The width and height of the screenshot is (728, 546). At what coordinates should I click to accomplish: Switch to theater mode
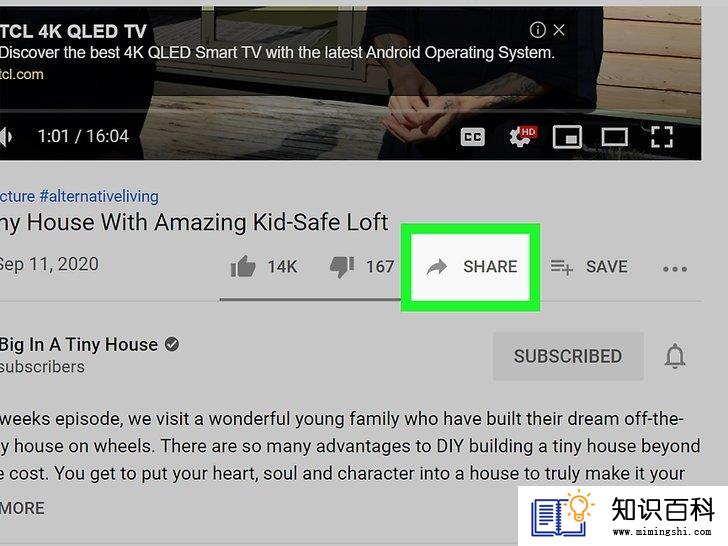tap(615, 137)
